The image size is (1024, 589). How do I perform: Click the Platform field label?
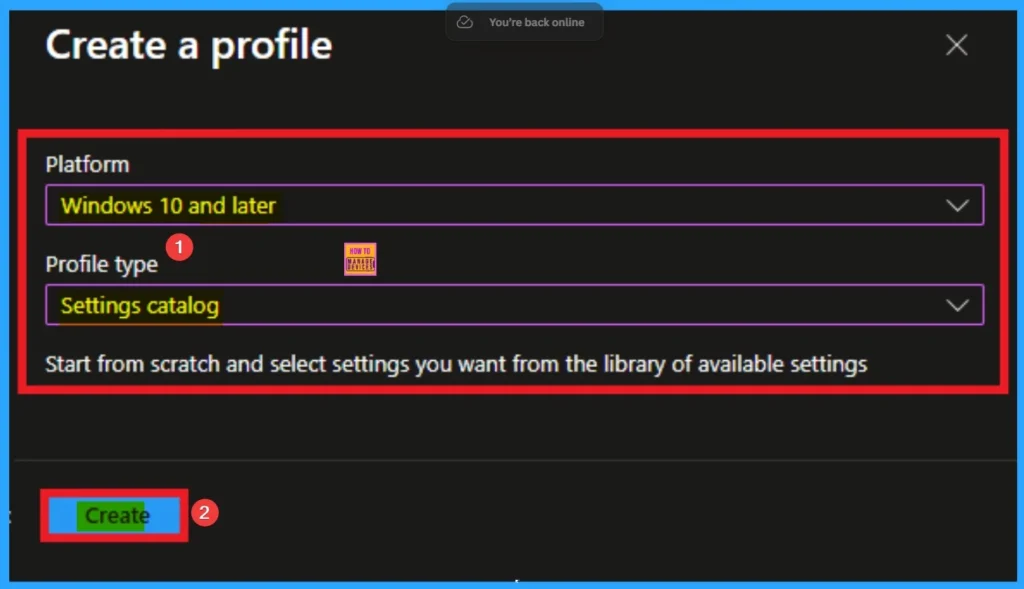tap(87, 164)
